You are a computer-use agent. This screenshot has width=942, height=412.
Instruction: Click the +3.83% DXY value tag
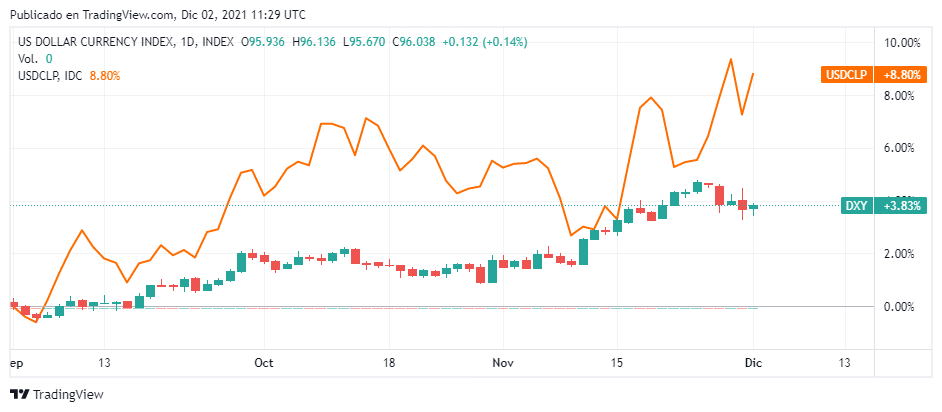point(901,205)
